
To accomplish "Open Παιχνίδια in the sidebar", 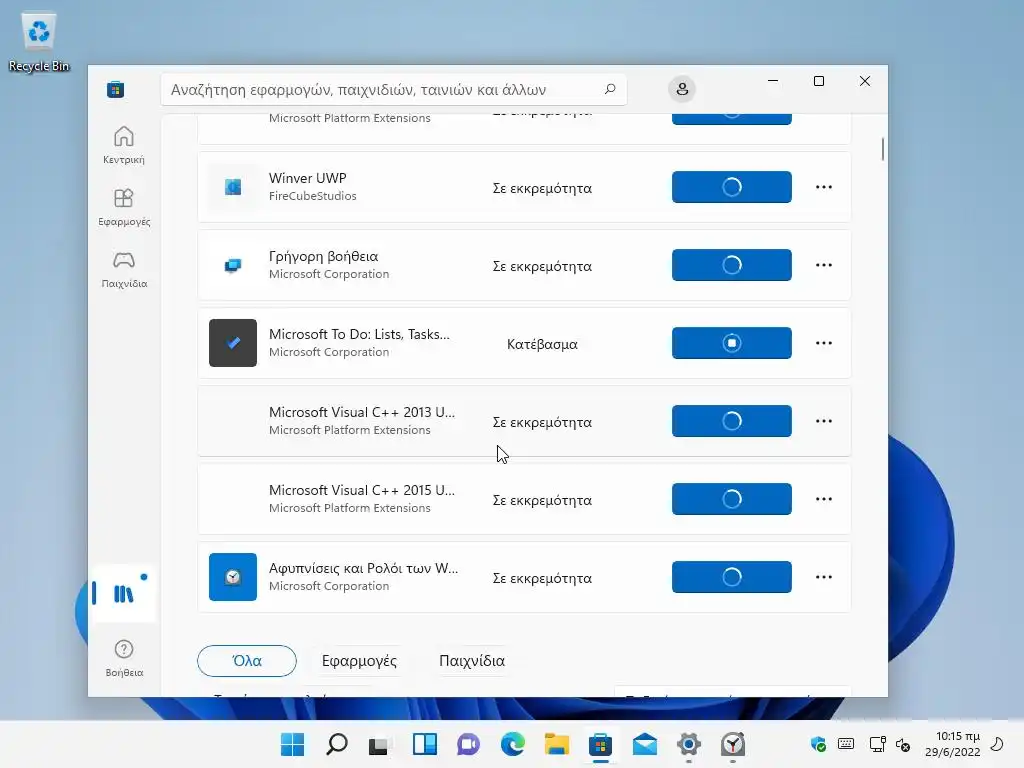I will [123, 269].
